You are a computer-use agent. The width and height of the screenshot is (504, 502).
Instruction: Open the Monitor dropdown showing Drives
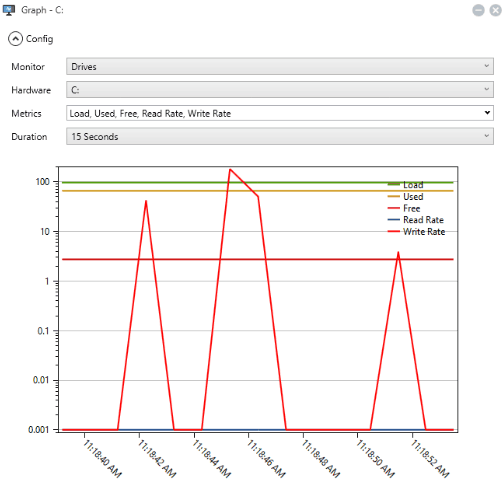tap(280, 66)
